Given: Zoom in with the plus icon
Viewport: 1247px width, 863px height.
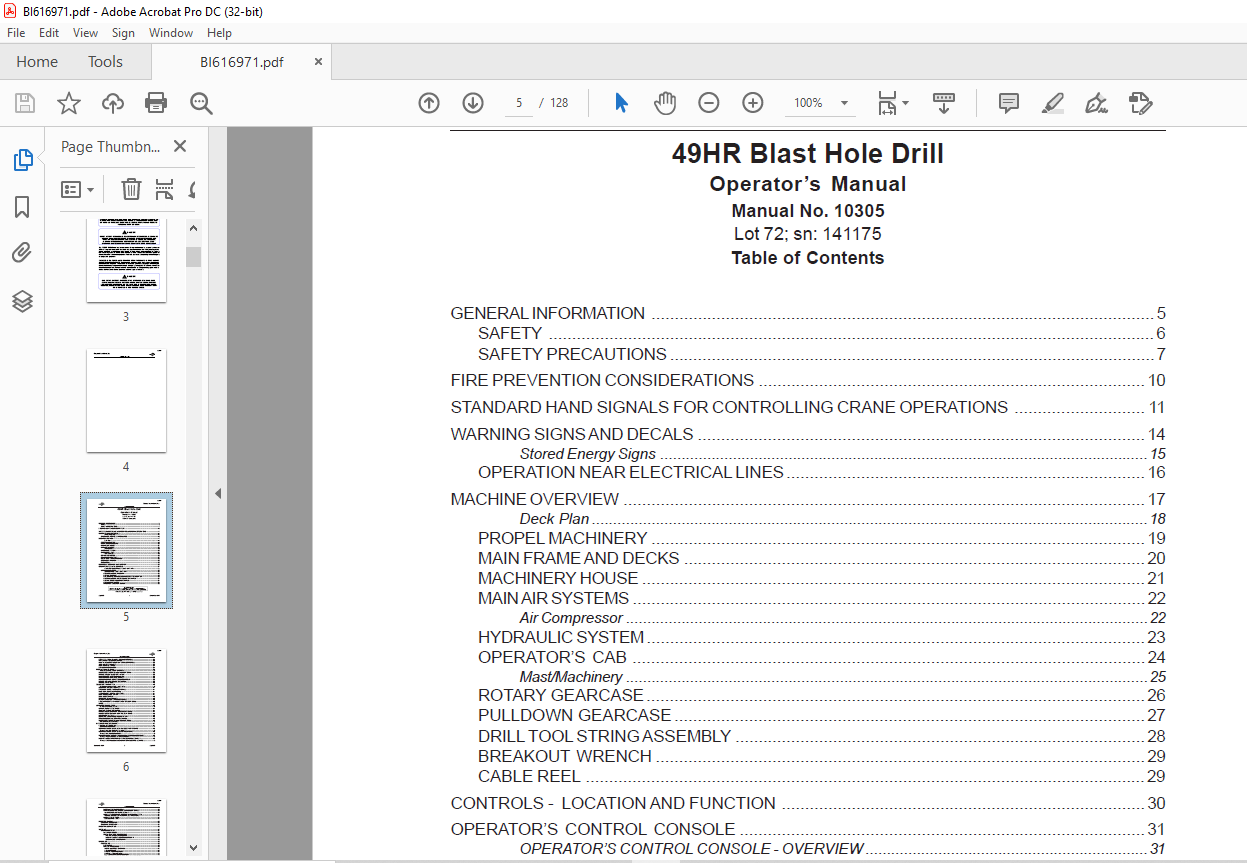Looking at the screenshot, I should 753,103.
